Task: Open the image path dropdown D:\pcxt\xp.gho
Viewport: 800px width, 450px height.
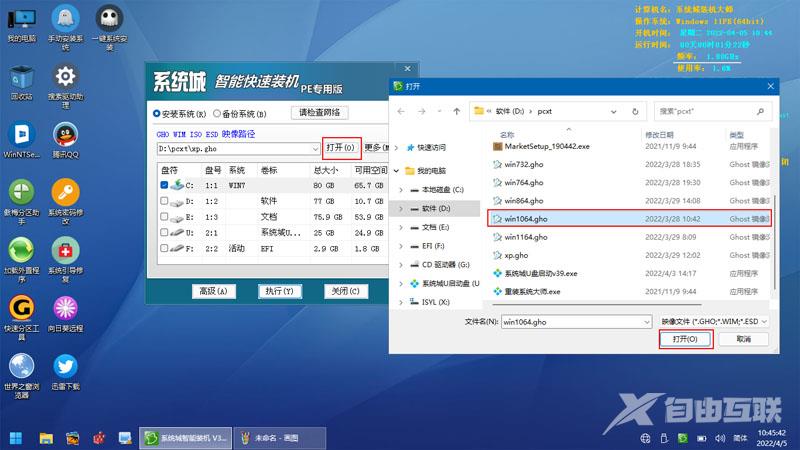Action: 315,149
